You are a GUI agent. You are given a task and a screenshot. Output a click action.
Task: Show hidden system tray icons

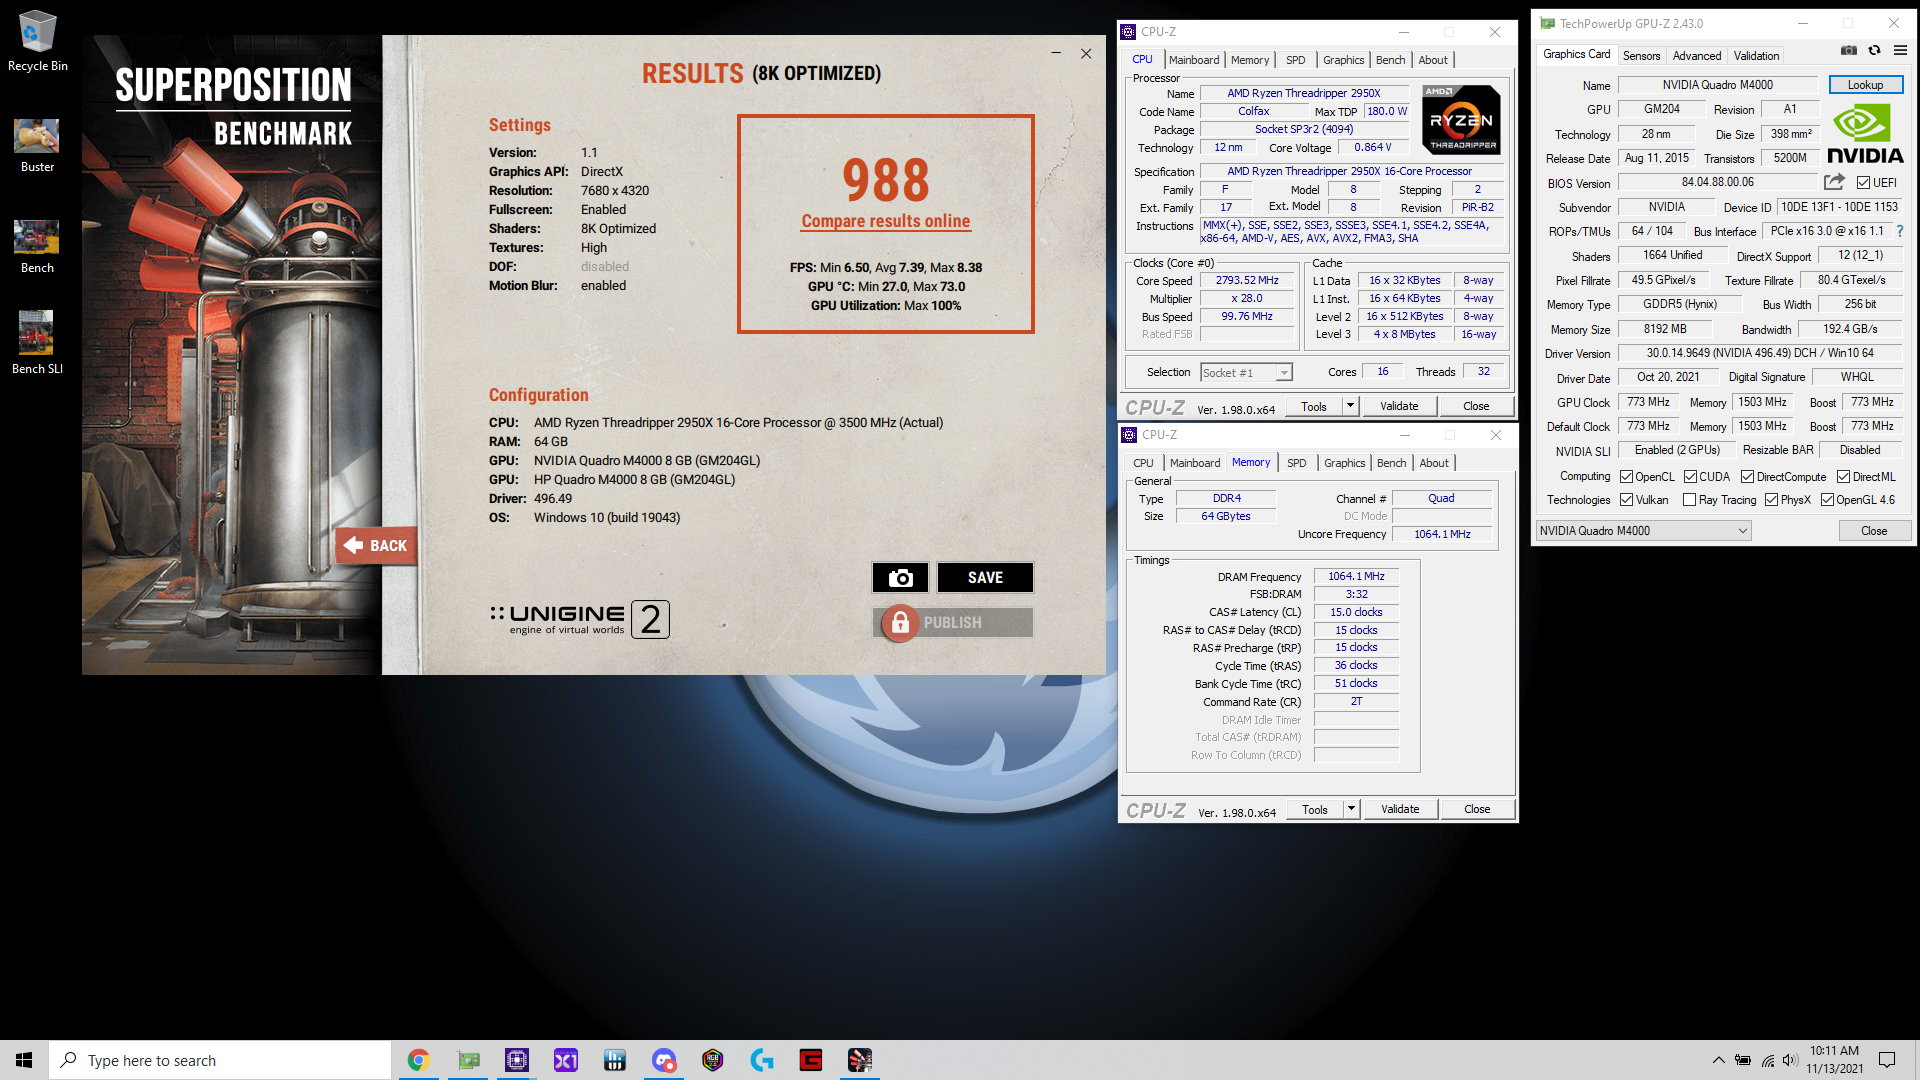pyautogui.click(x=1718, y=1060)
